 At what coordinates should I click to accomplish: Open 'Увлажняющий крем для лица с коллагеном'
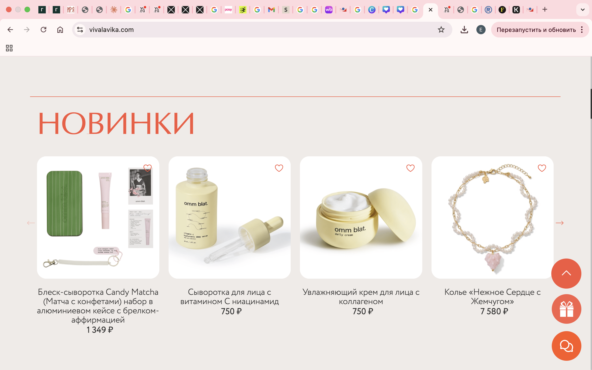point(361,297)
